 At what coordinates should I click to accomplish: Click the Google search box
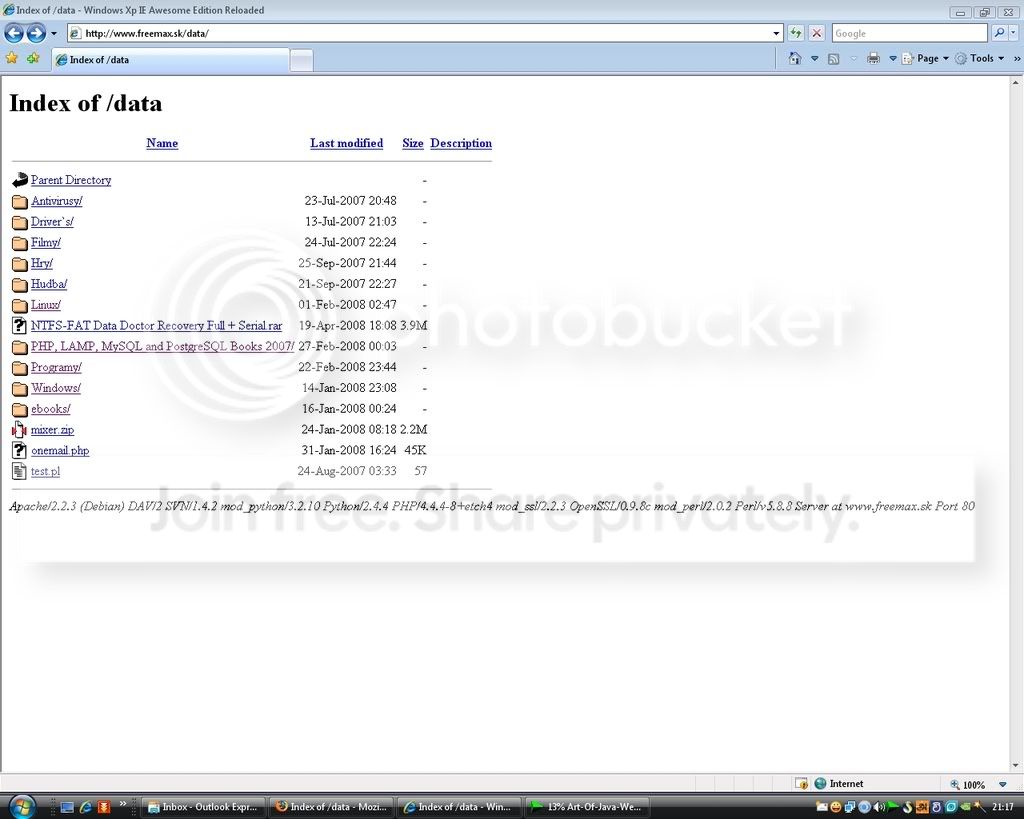click(909, 33)
